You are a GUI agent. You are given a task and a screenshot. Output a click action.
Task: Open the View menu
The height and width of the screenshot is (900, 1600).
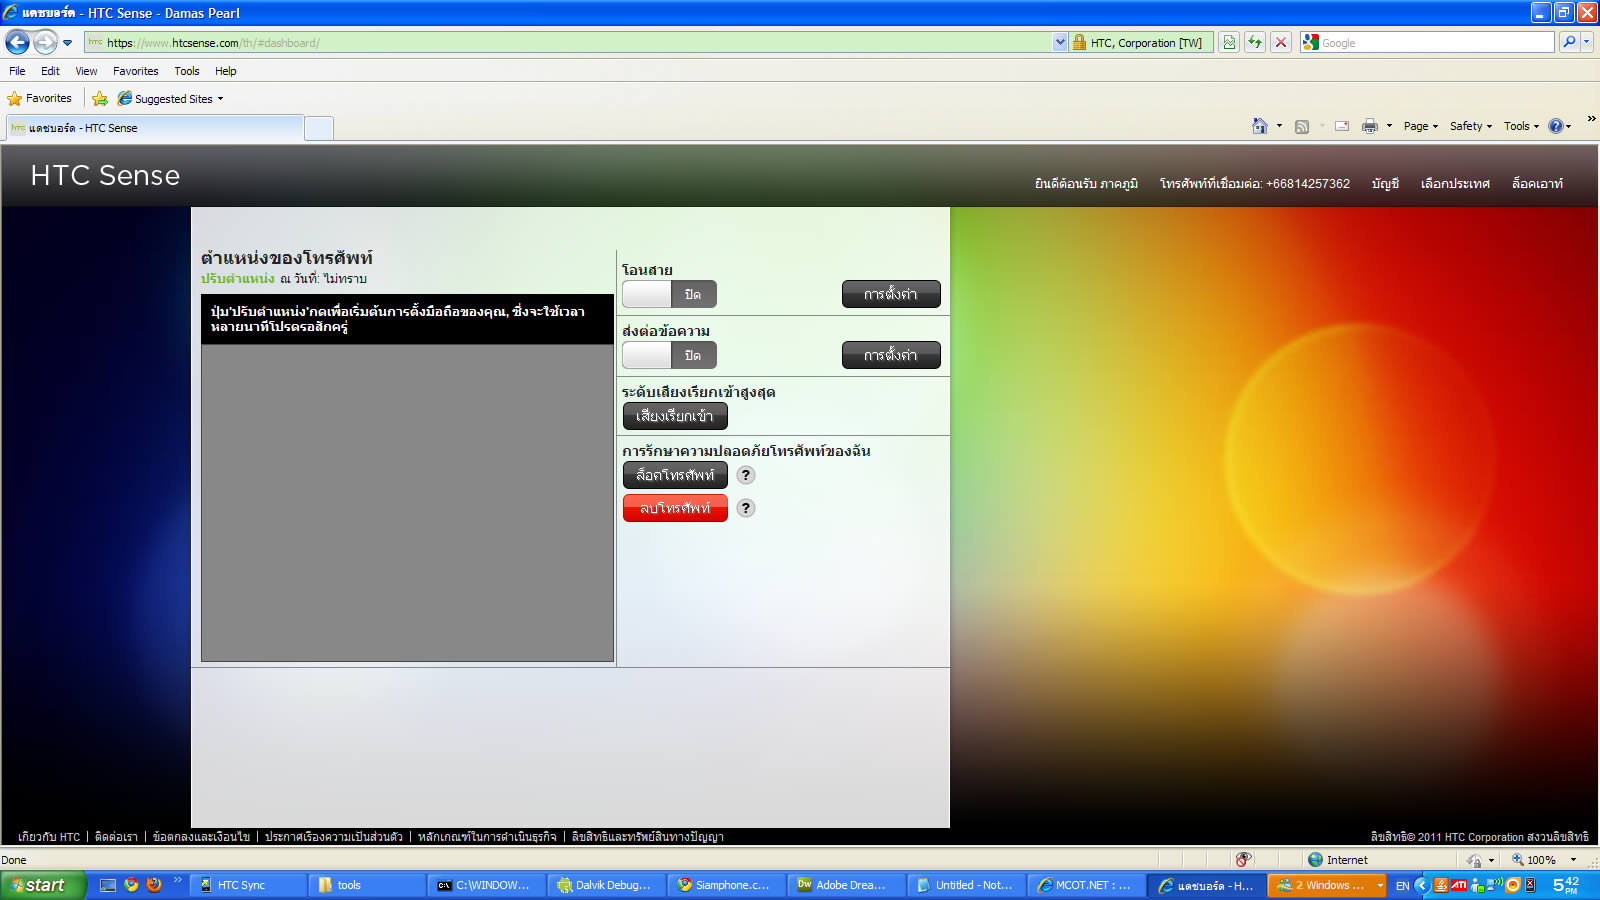86,71
